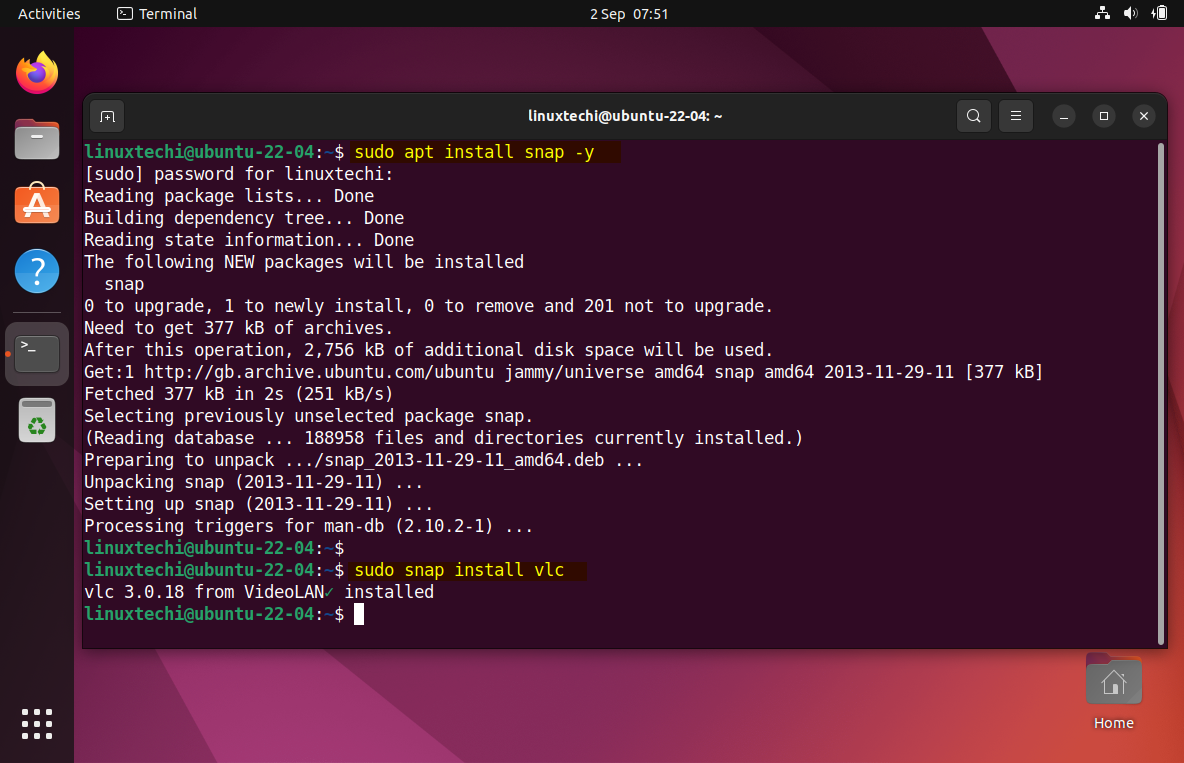Click 'Setting up snap (2013-11-29-11)' line
Screen dimensions: 1184x763
258,503
